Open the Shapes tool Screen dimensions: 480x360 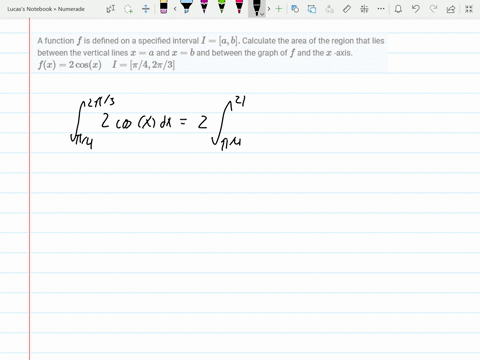point(295,9)
